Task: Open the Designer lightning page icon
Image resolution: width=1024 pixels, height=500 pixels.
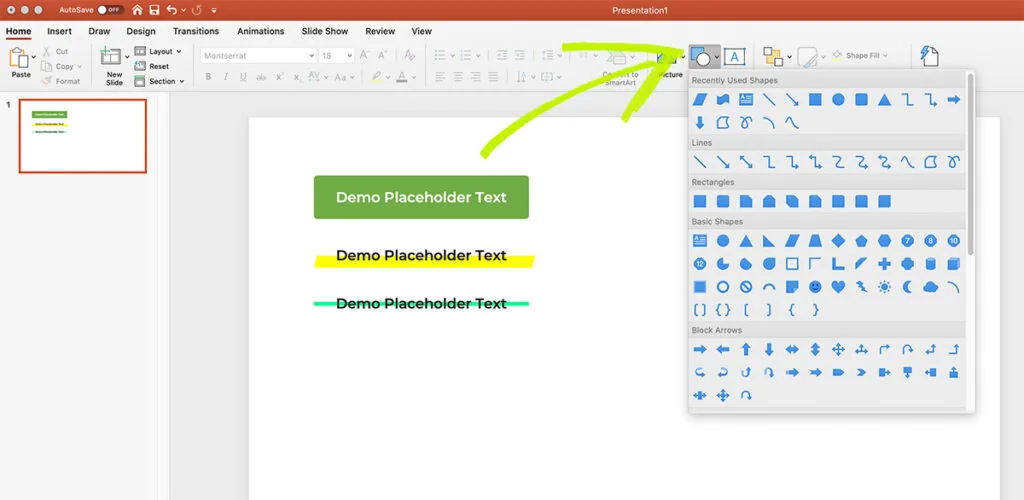Action: coord(929,56)
